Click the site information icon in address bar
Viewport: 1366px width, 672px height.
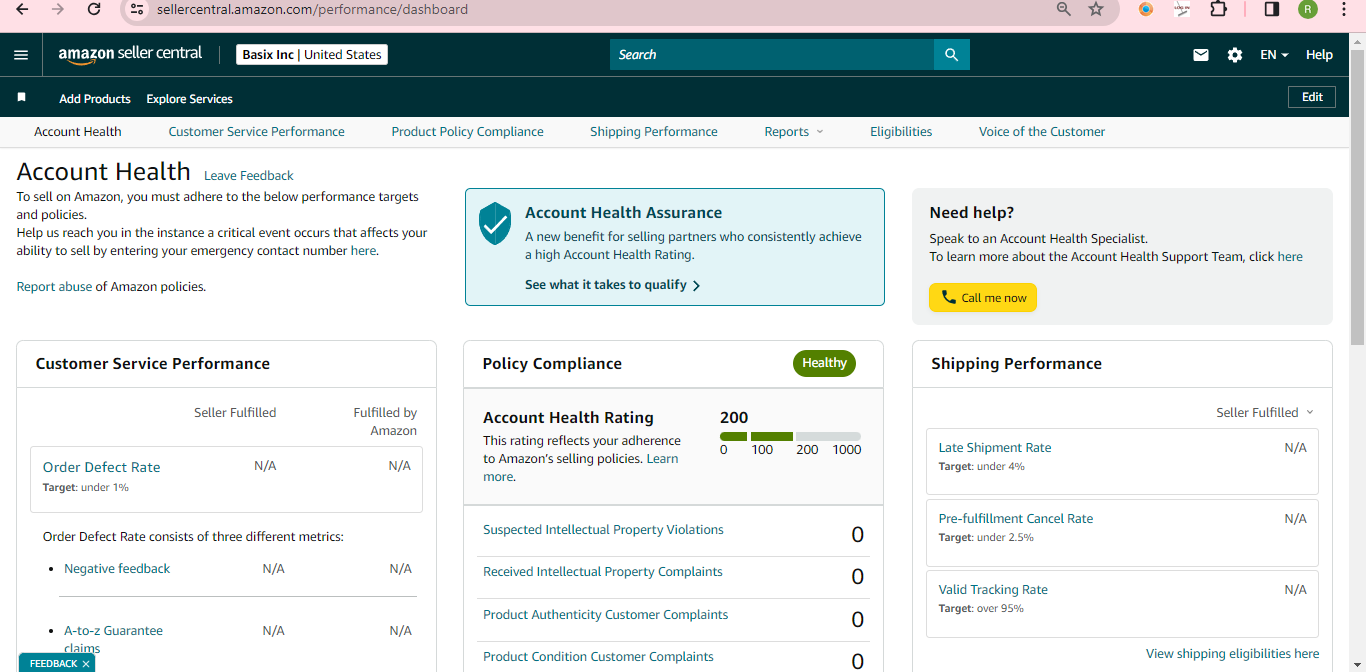pyautogui.click(x=138, y=9)
